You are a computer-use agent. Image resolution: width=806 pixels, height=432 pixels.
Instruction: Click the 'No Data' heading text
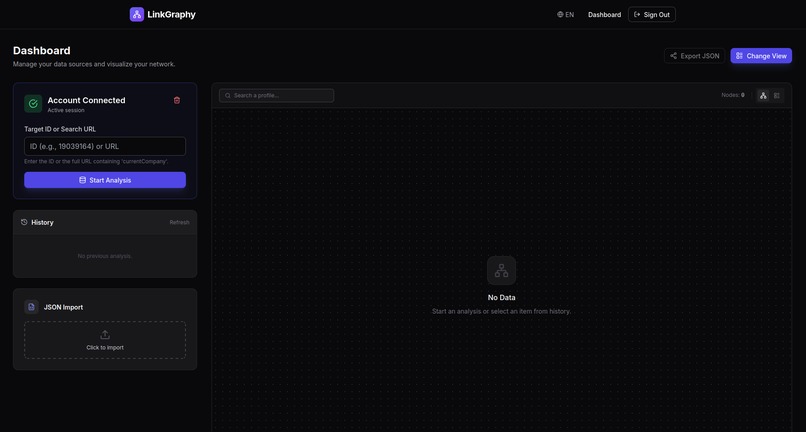[501, 297]
